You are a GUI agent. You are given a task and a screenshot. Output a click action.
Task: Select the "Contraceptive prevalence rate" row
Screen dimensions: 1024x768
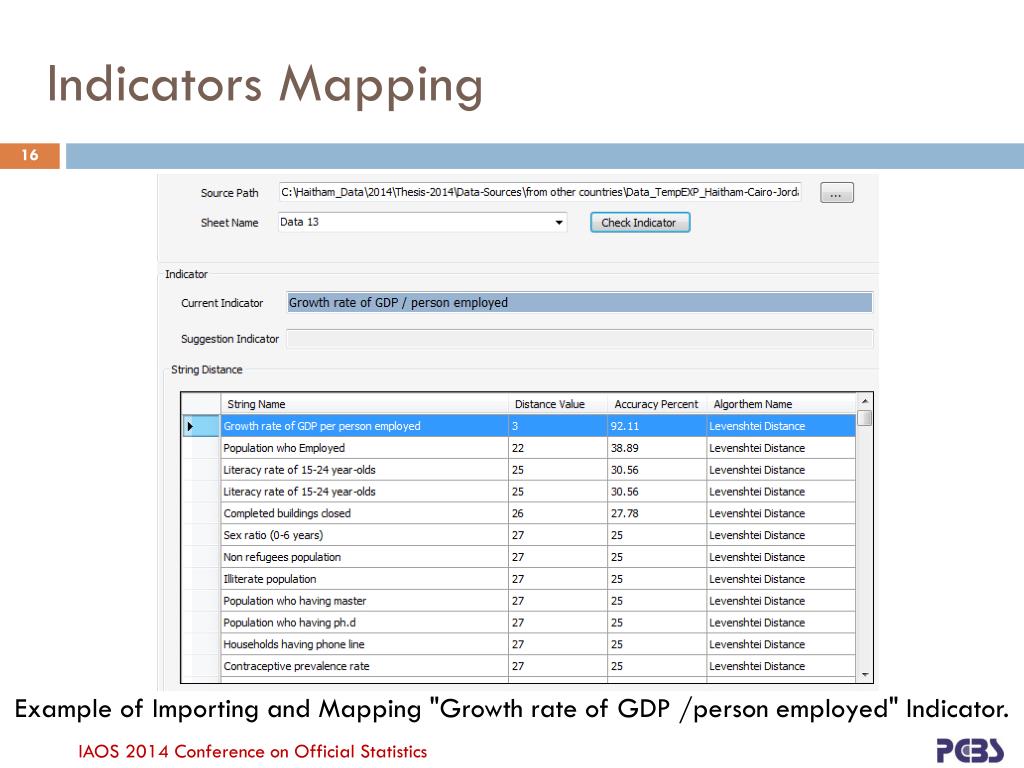tap(518, 666)
